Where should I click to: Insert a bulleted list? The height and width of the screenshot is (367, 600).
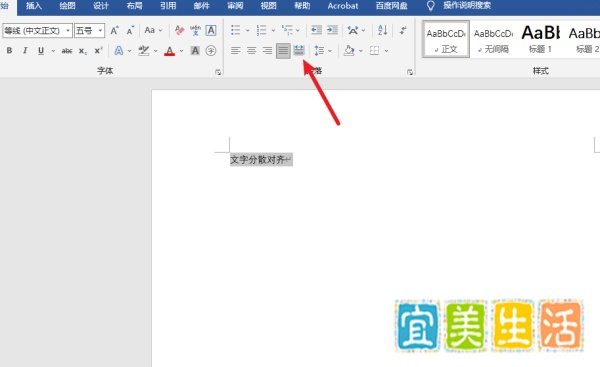point(236,30)
